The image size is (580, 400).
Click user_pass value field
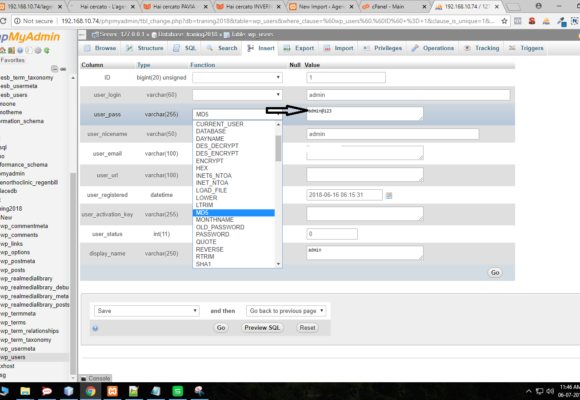pos(365,114)
